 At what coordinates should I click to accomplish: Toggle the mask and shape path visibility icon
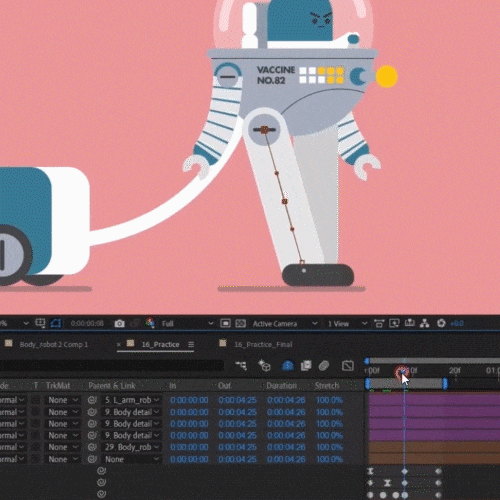coord(55,323)
